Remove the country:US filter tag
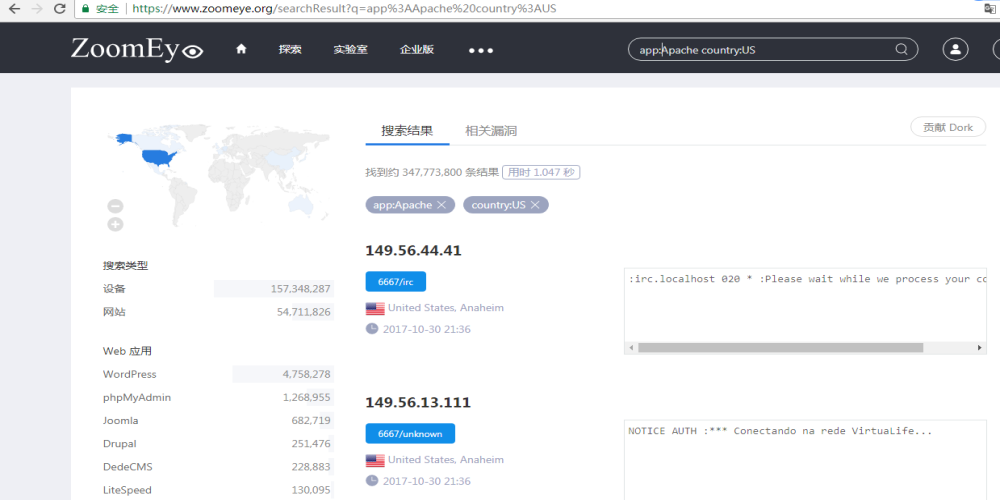This screenshot has width=1000, height=500. [535, 205]
